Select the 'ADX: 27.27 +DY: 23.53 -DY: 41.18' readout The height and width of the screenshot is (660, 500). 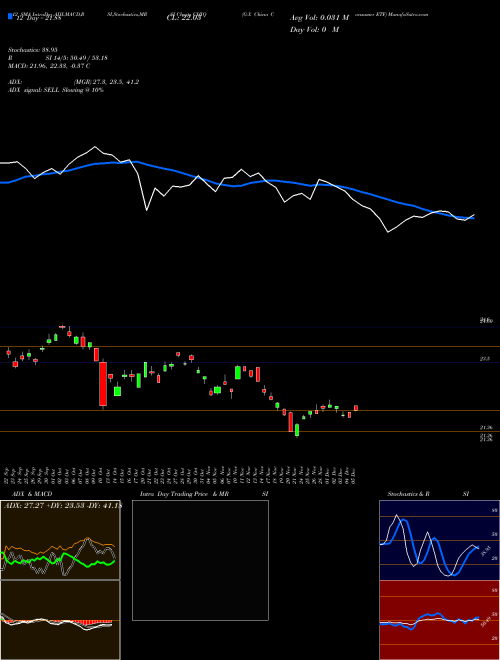(62, 506)
